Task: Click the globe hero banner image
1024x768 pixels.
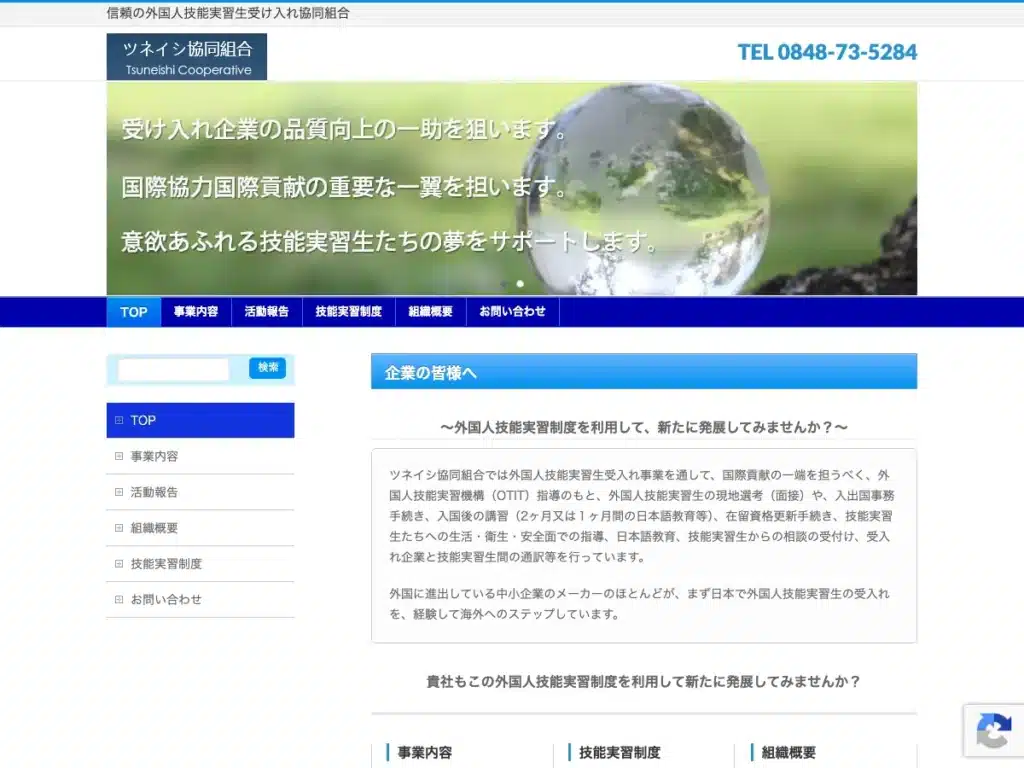Action: pos(512,188)
